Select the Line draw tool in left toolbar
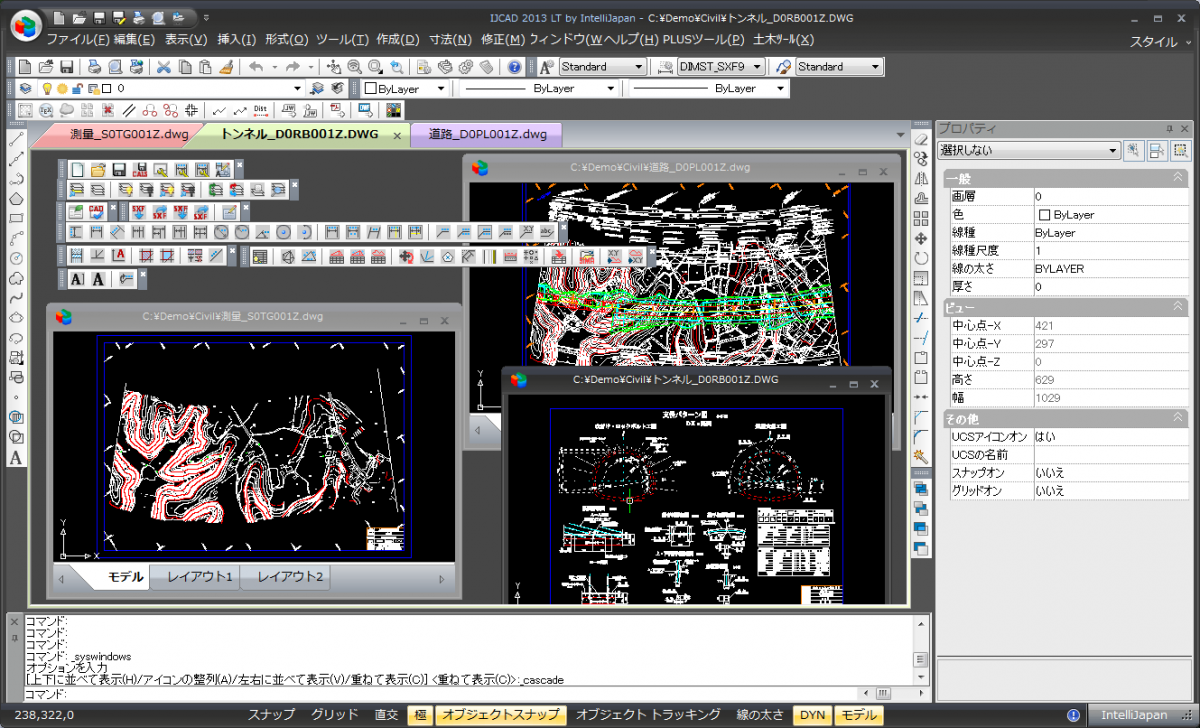 pos(16,139)
